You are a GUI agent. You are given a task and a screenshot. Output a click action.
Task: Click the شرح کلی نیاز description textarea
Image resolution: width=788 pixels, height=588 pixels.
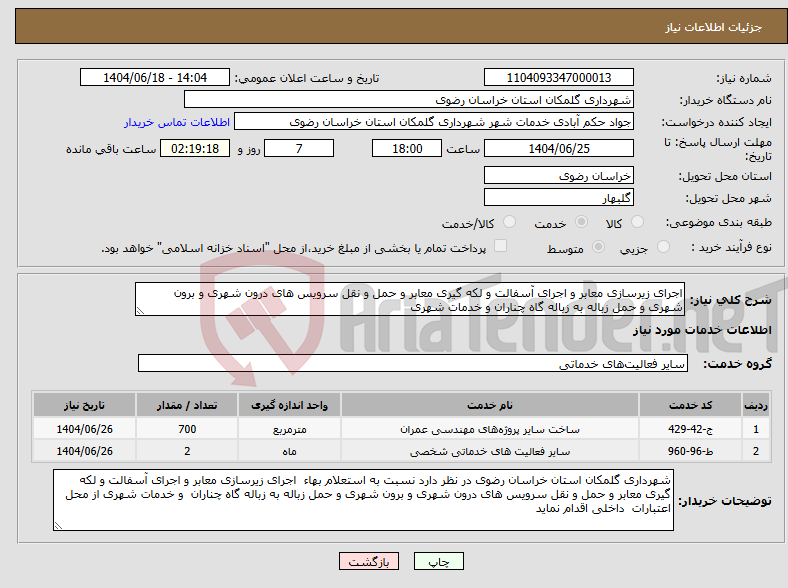(410, 300)
